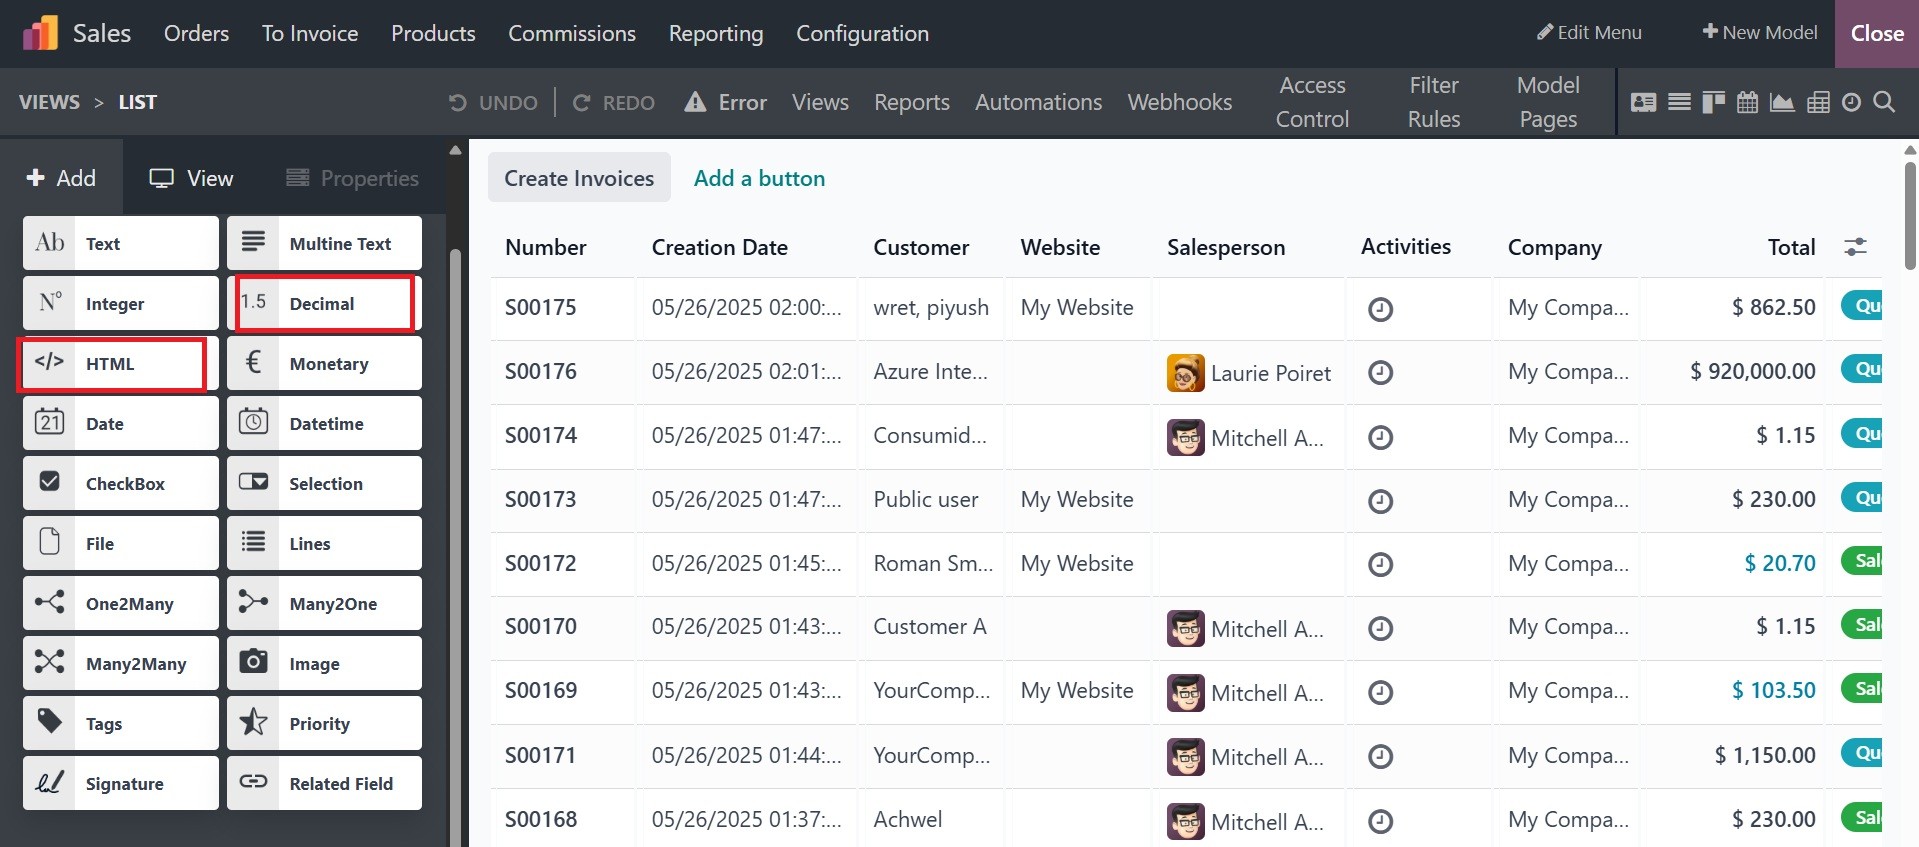This screenshot has height=847, width=1919.
Task: Click the Add a button link
Action: [x=759, y=178]
